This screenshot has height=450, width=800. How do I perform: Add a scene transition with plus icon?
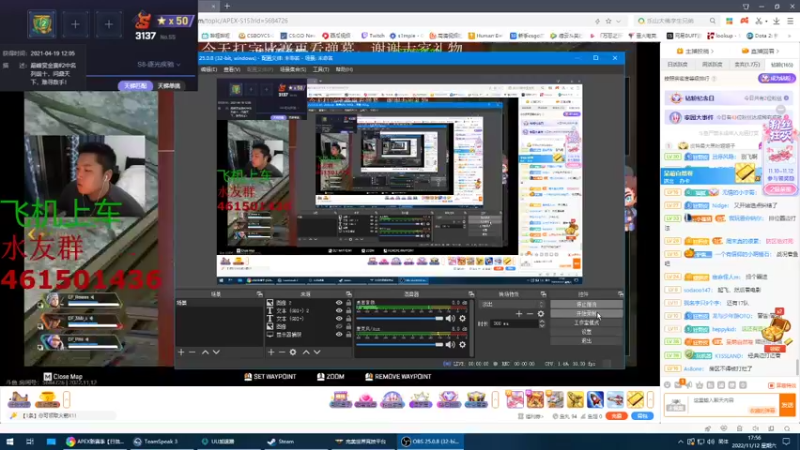tap(518, 314)
